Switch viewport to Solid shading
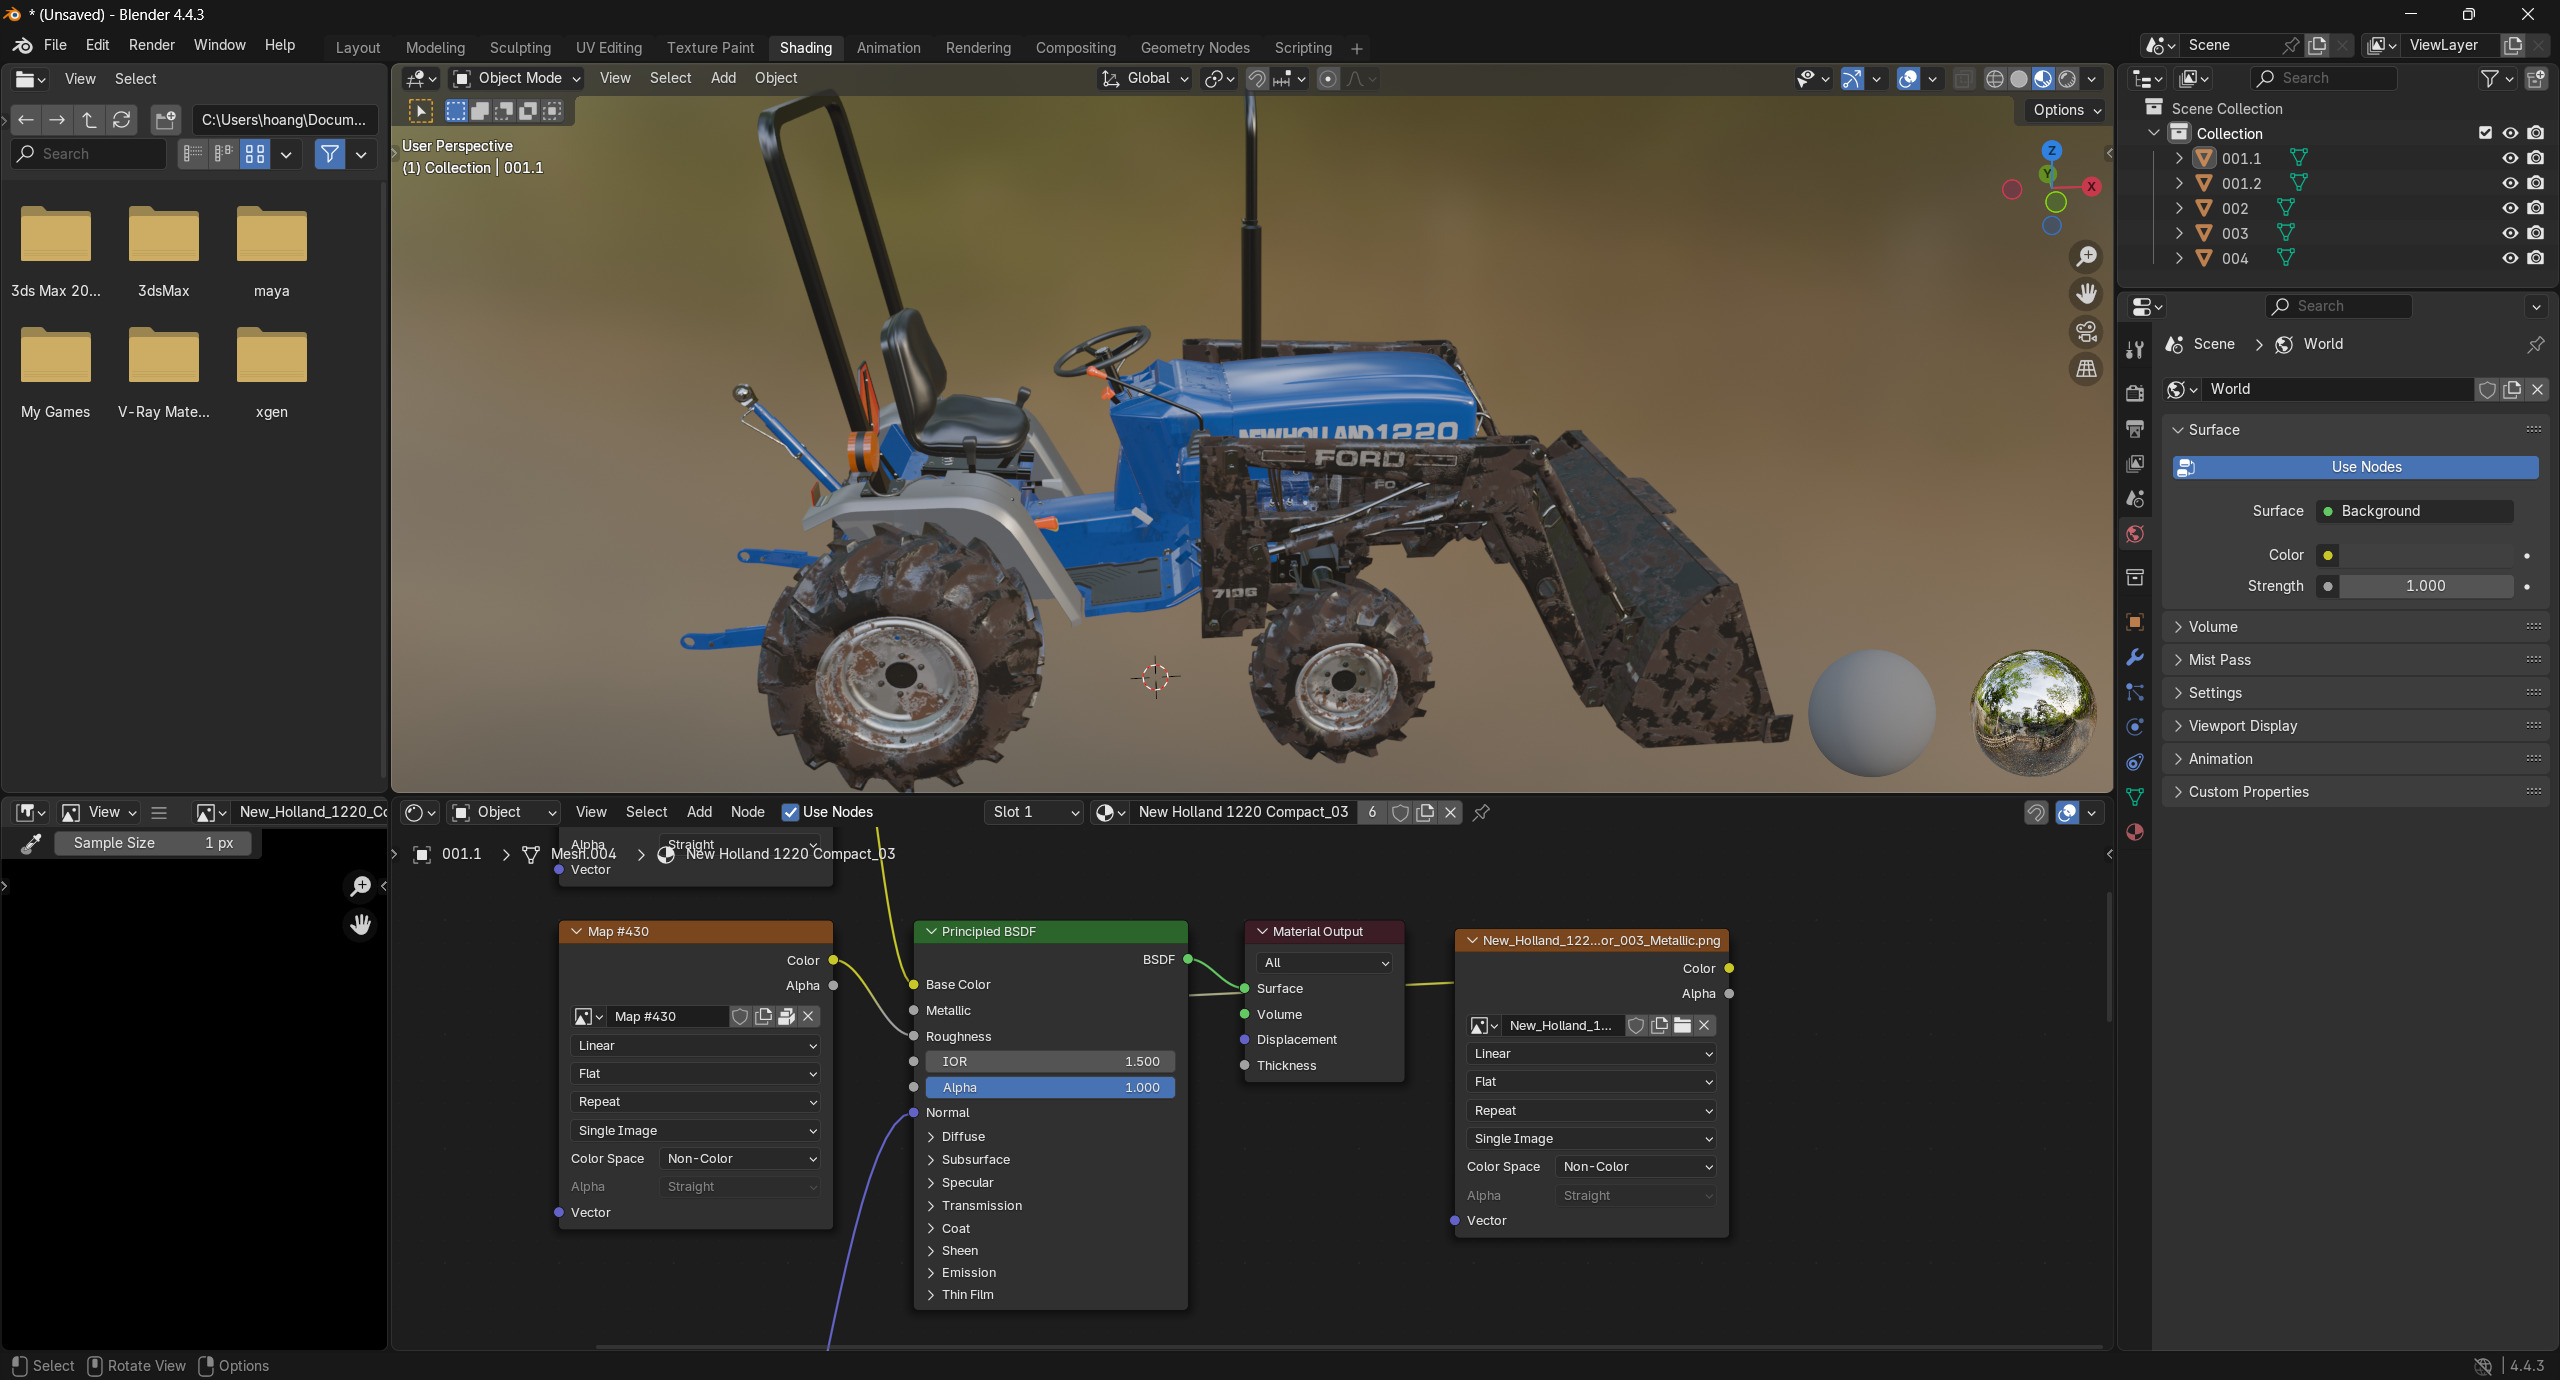 point(2019,79)
